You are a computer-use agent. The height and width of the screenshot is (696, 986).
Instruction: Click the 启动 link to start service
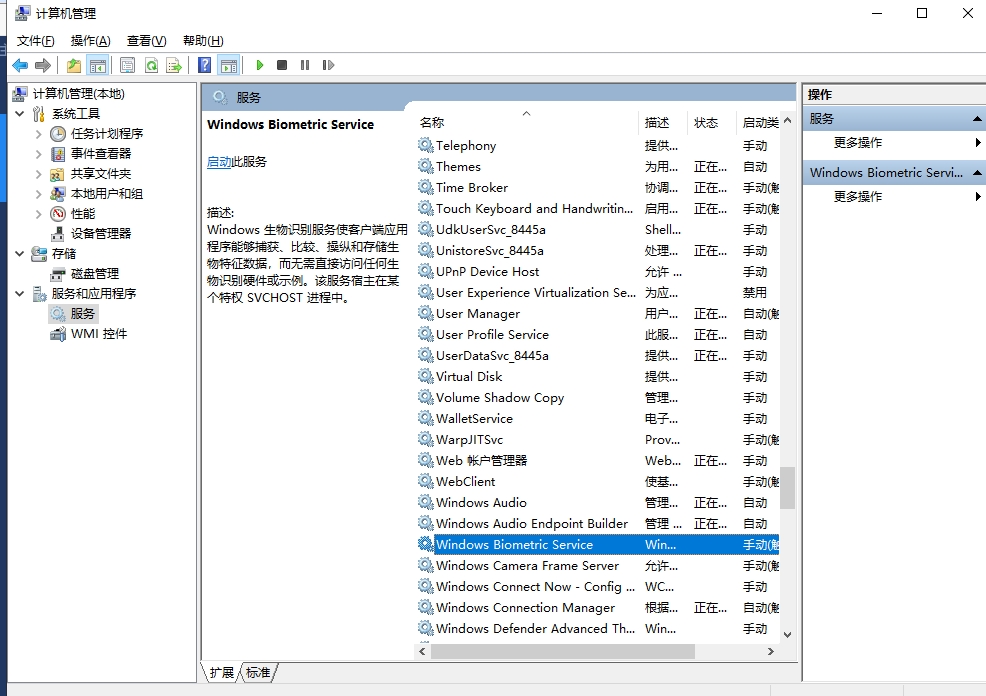click(x=219, y=162)
